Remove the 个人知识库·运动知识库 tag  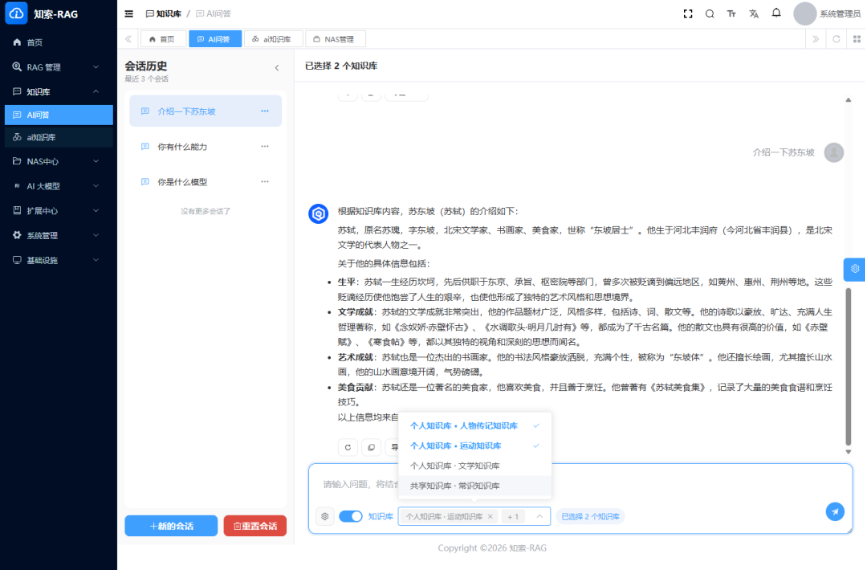(490, 516)
